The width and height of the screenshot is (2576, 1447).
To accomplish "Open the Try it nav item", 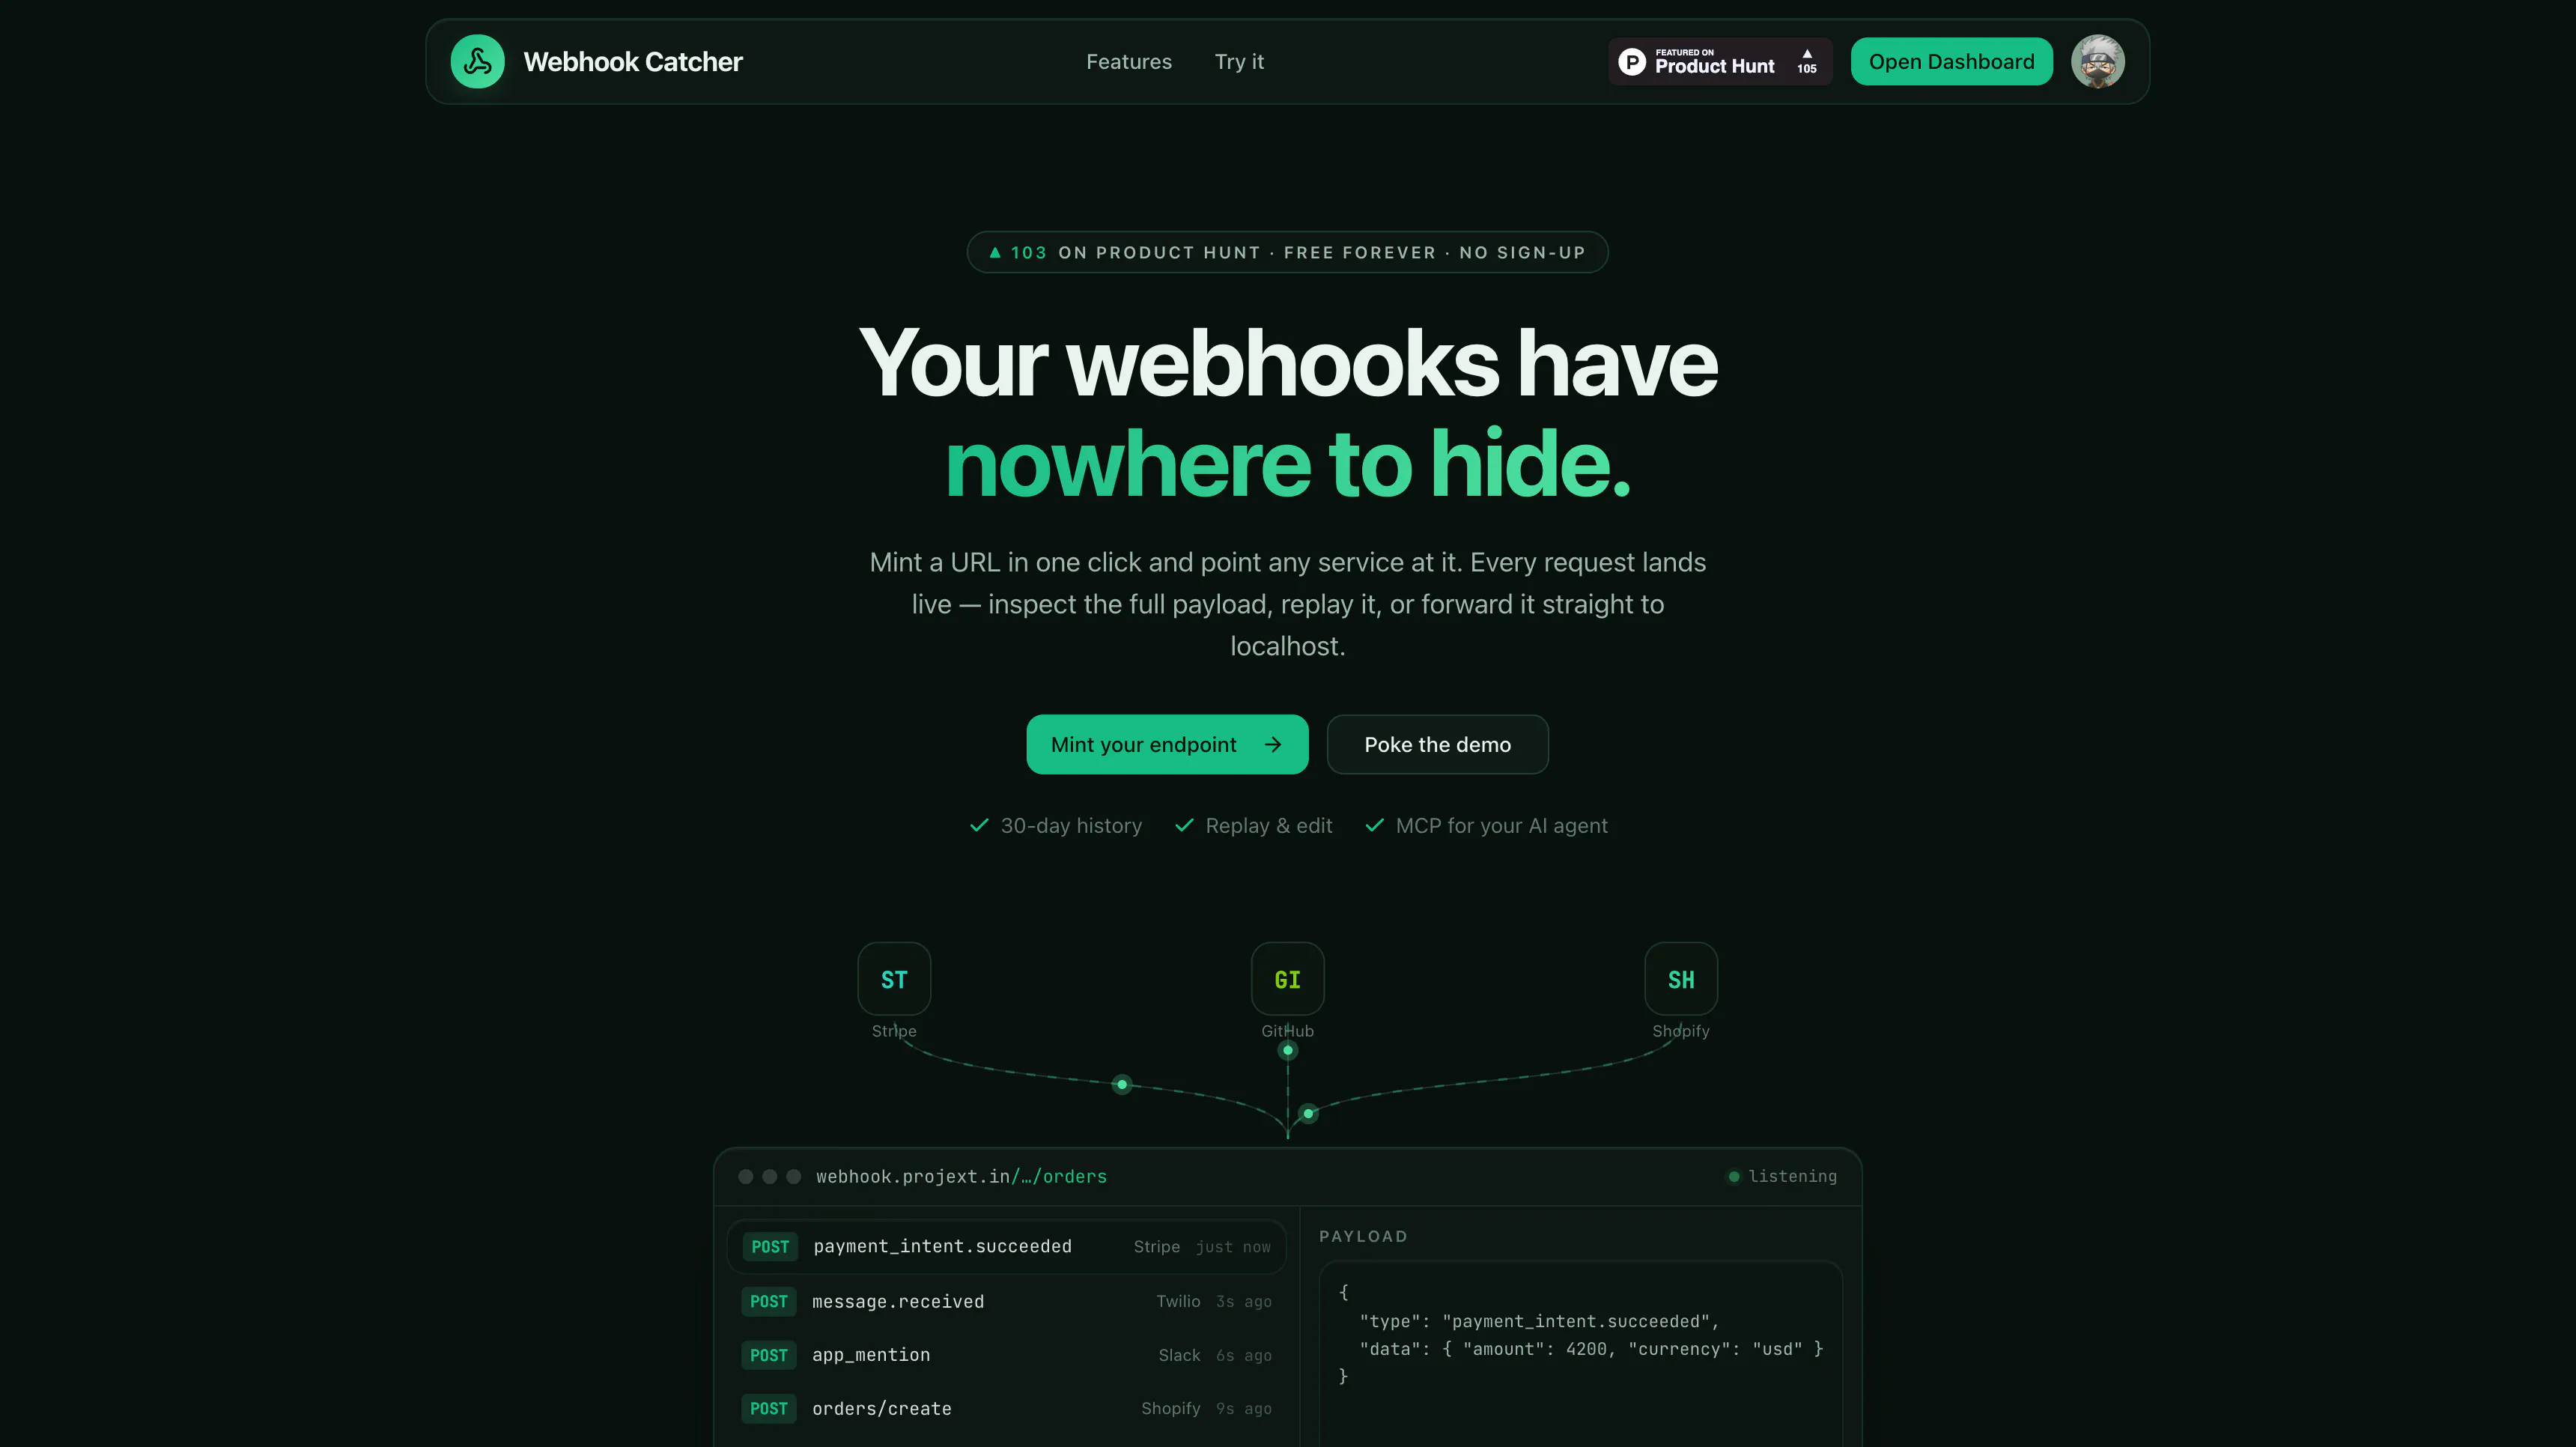I will click(1239, 61).
